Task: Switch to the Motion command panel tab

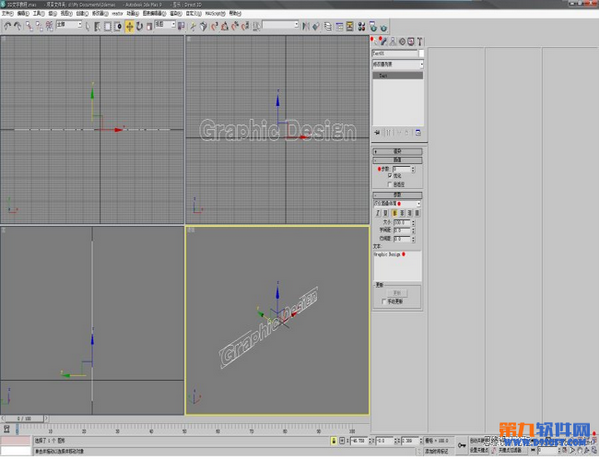Action: (x=402, y=41)
